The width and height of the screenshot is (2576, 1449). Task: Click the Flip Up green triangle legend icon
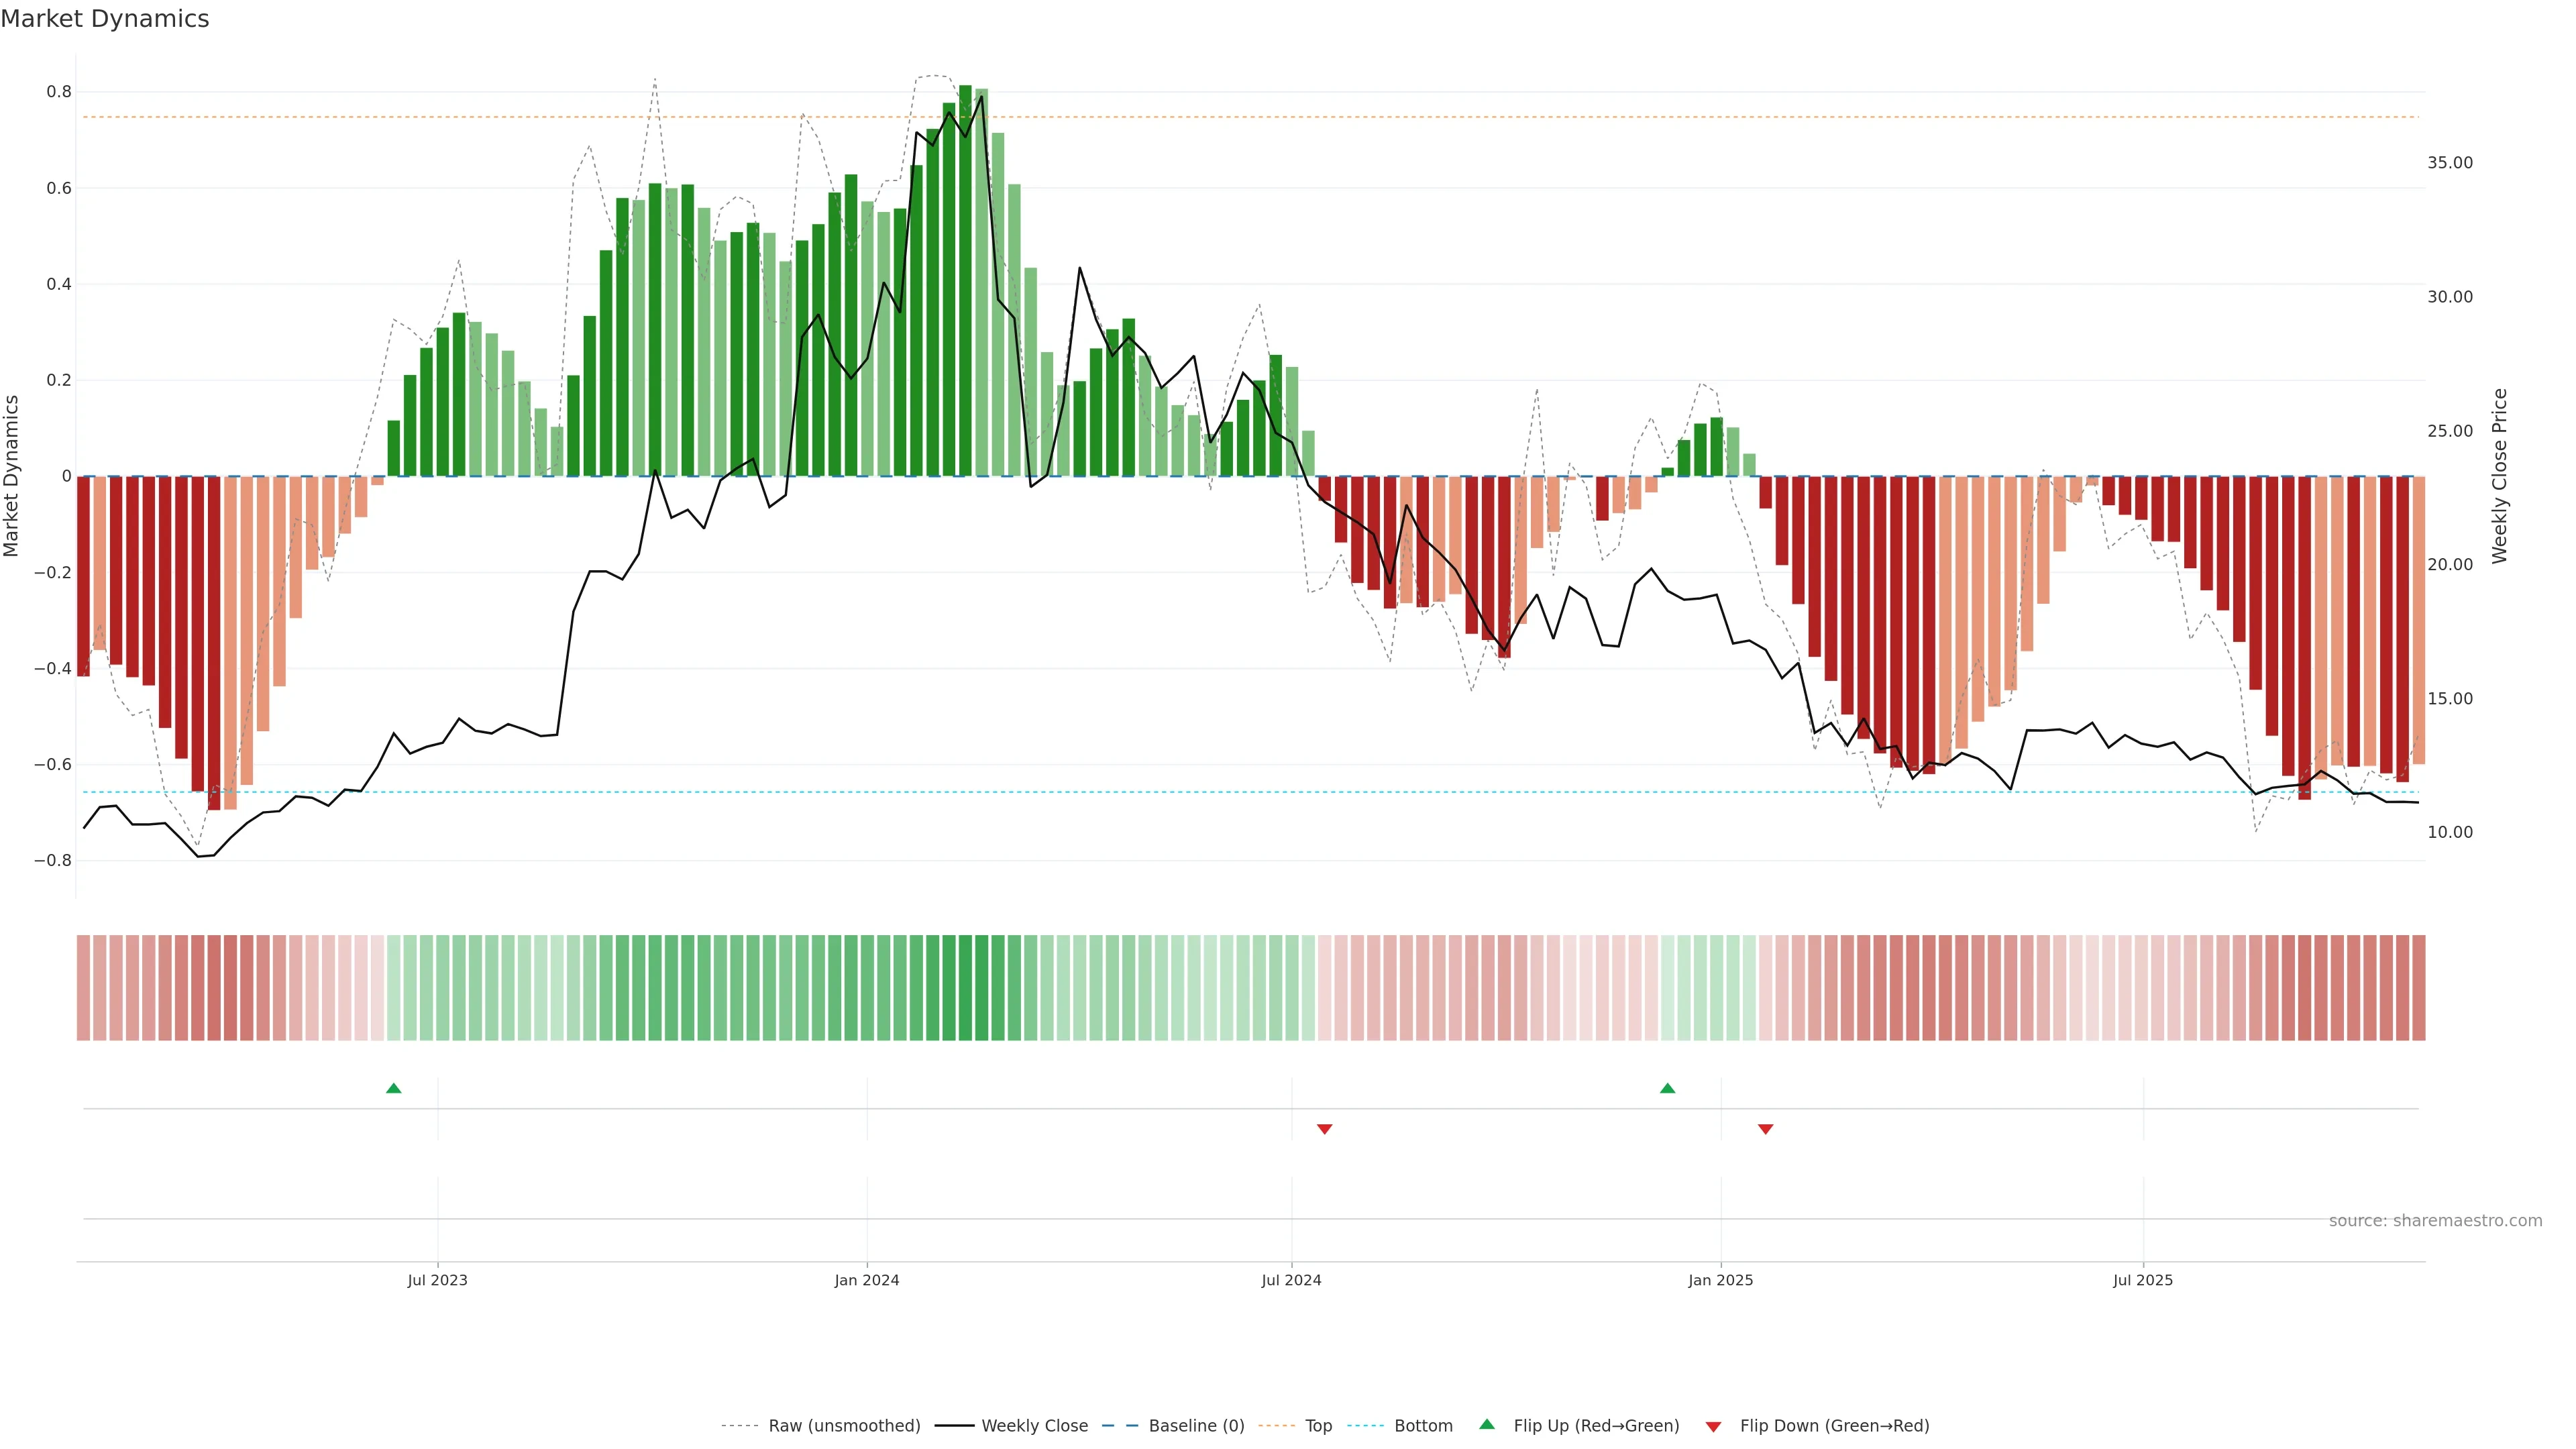1487,1424
